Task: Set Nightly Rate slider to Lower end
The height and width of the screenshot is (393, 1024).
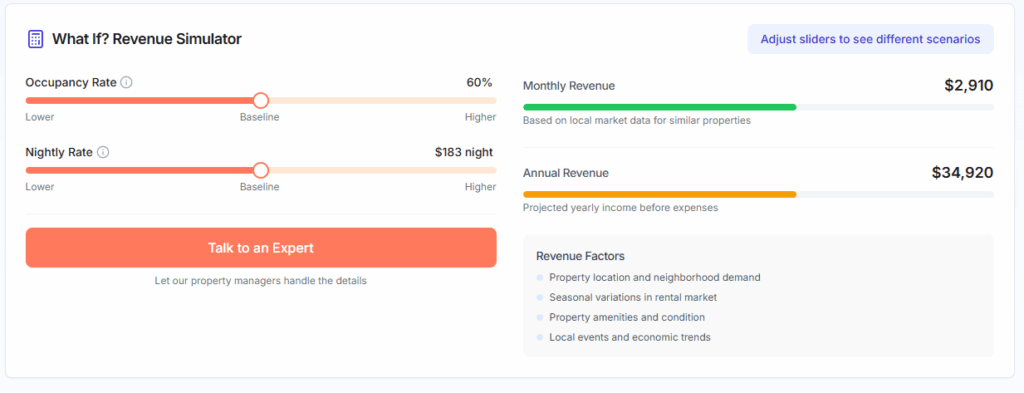Action: [27, 170]
